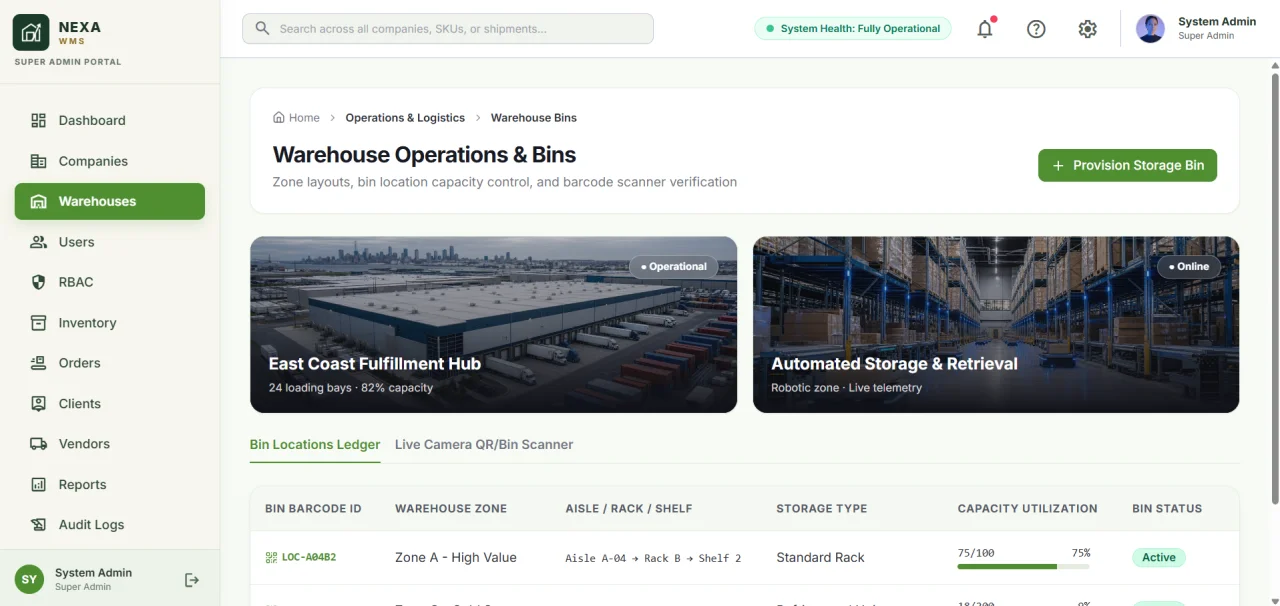Click Aisle A-04 Rack B Shelf 2 cell
This screenshot has width=1280, height=606.
pyautogui.click(x=653, y=558)
